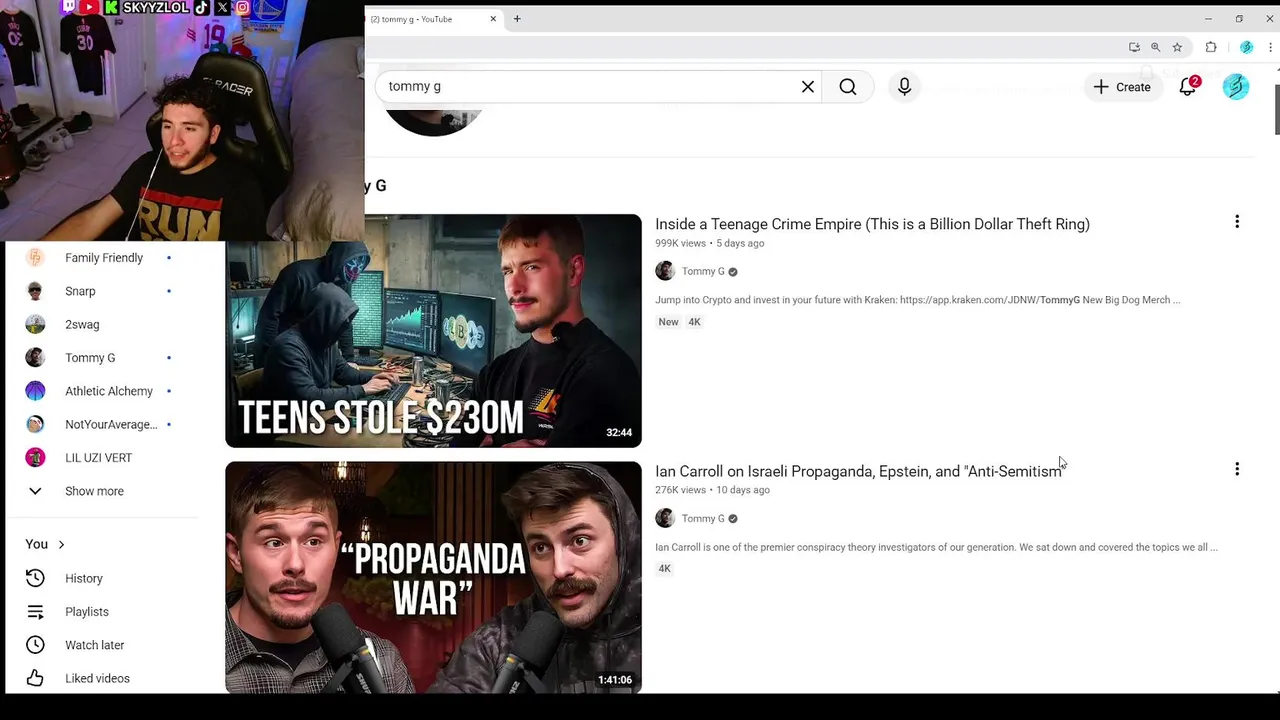
Task: Open the browser extensions puzzle icon
Action: [x=1211, y=47]
